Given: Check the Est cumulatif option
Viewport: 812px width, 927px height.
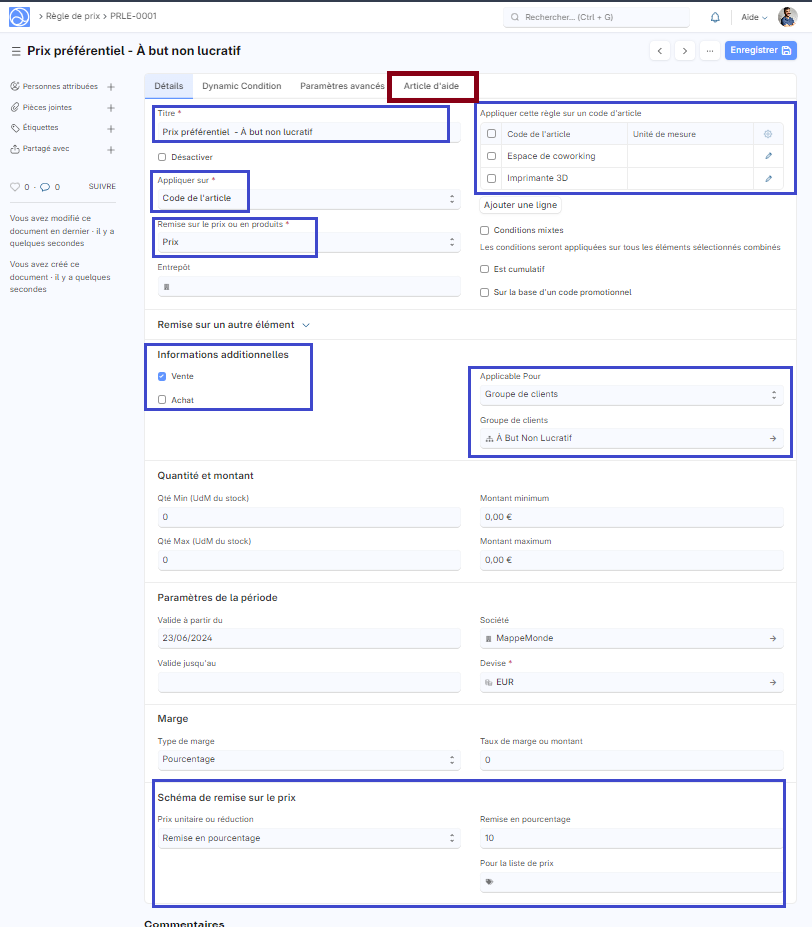Looking at the screenshot, I should [485, 269].
